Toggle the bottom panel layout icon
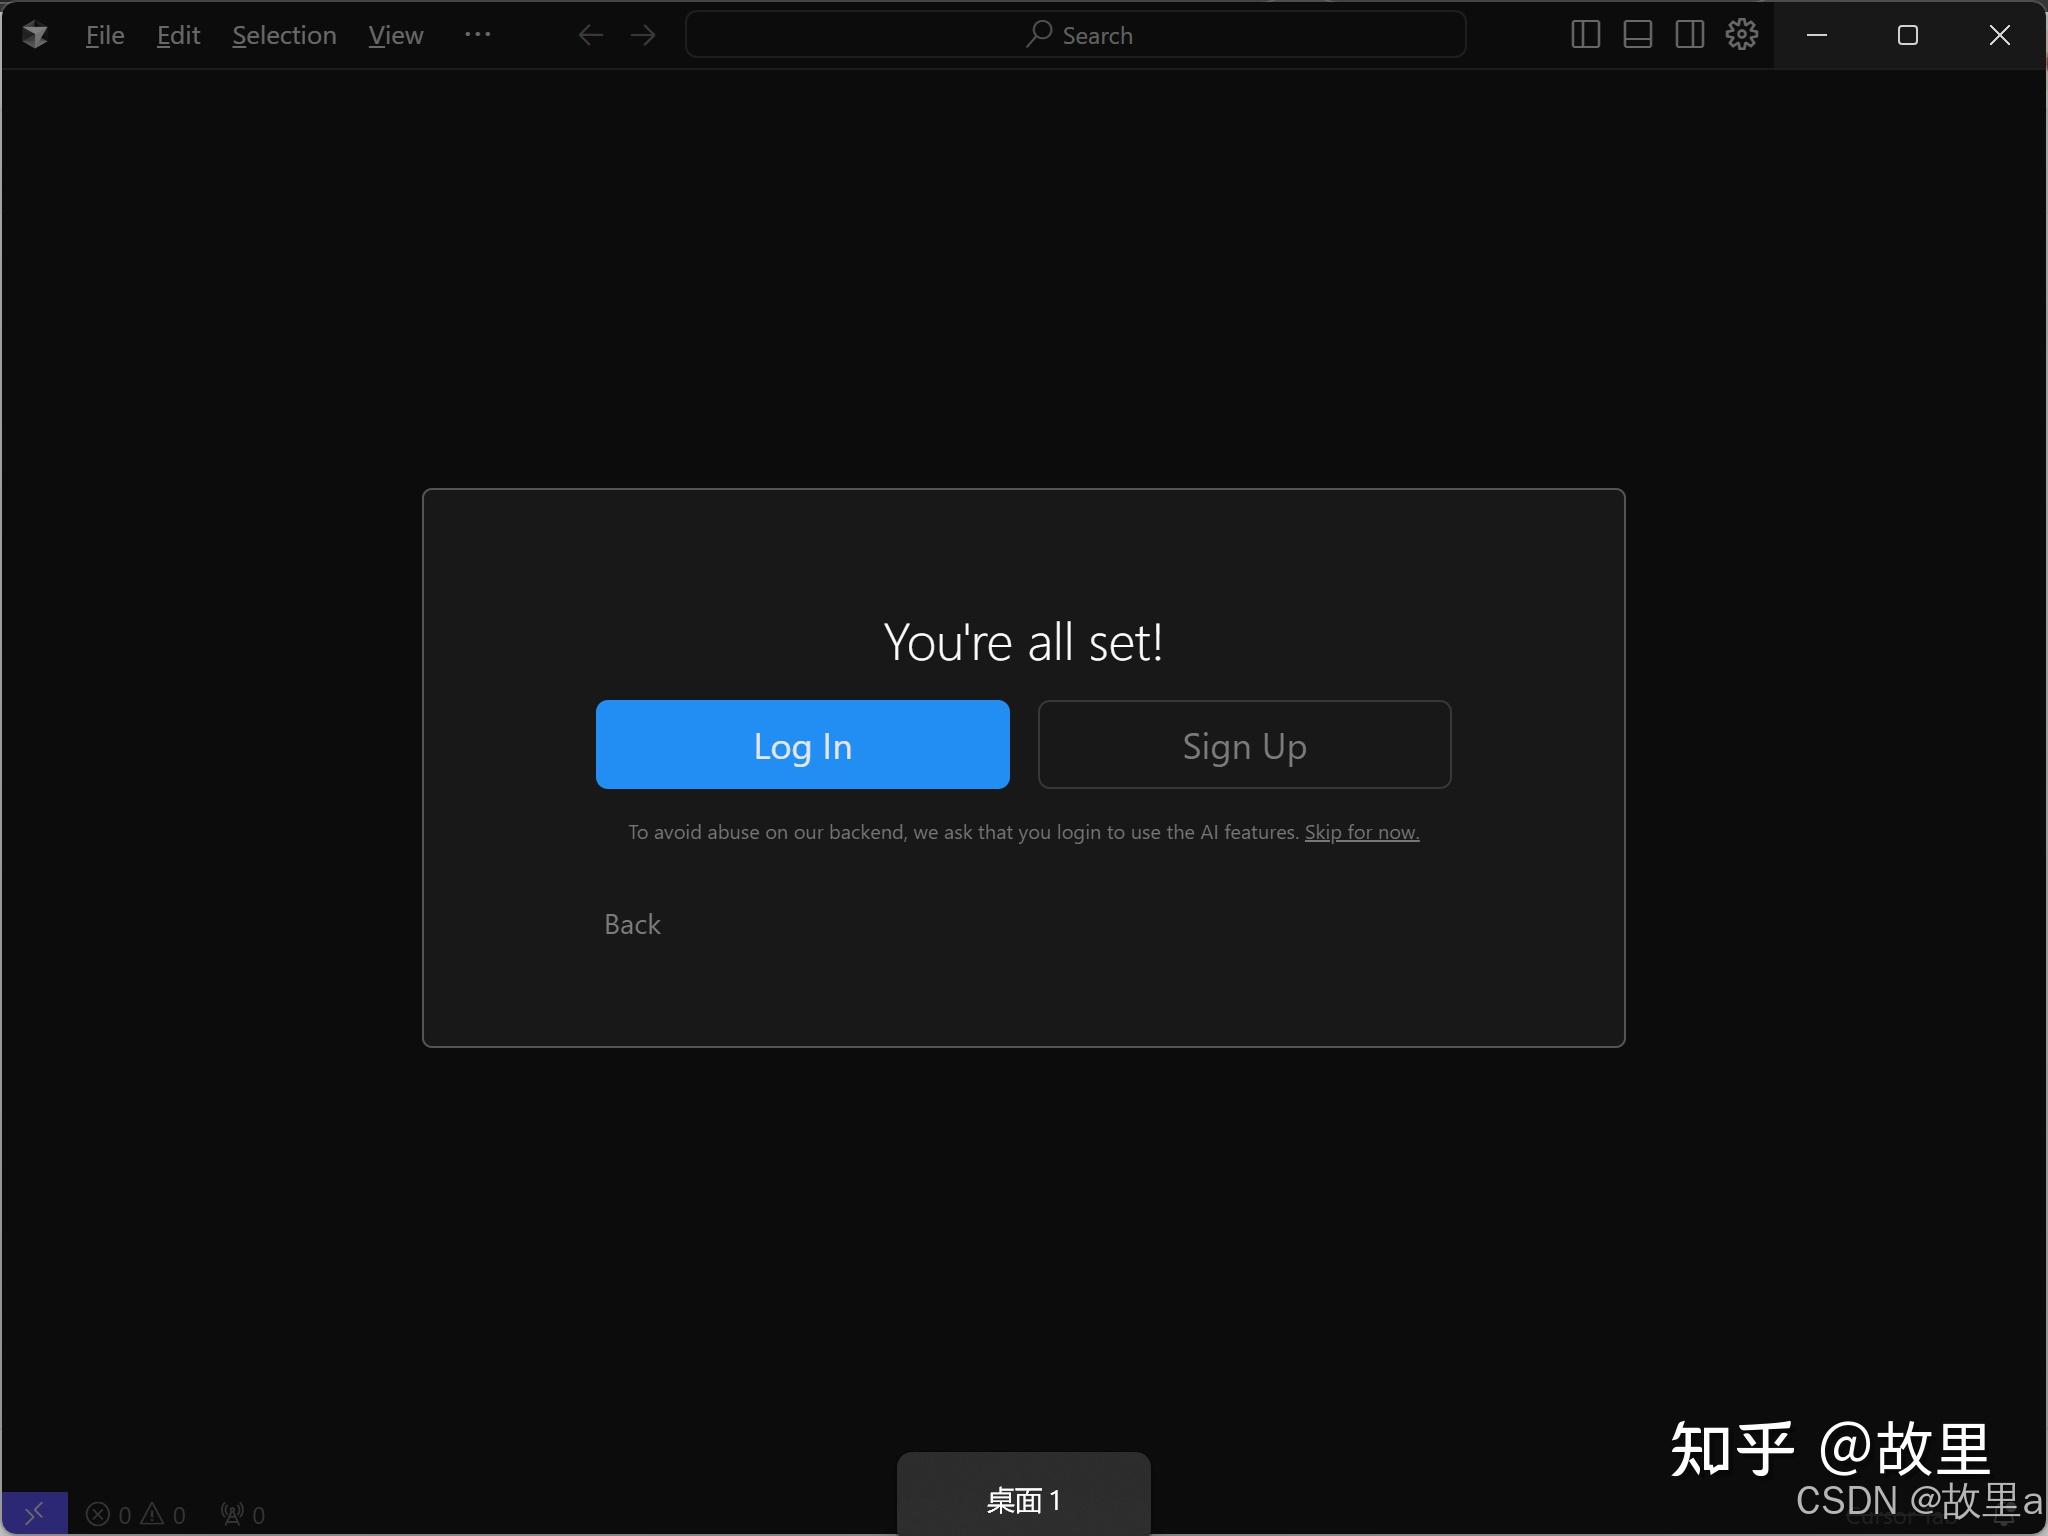The image size is (2048, 1536). pyautogui.click(x=1637, y=35)
